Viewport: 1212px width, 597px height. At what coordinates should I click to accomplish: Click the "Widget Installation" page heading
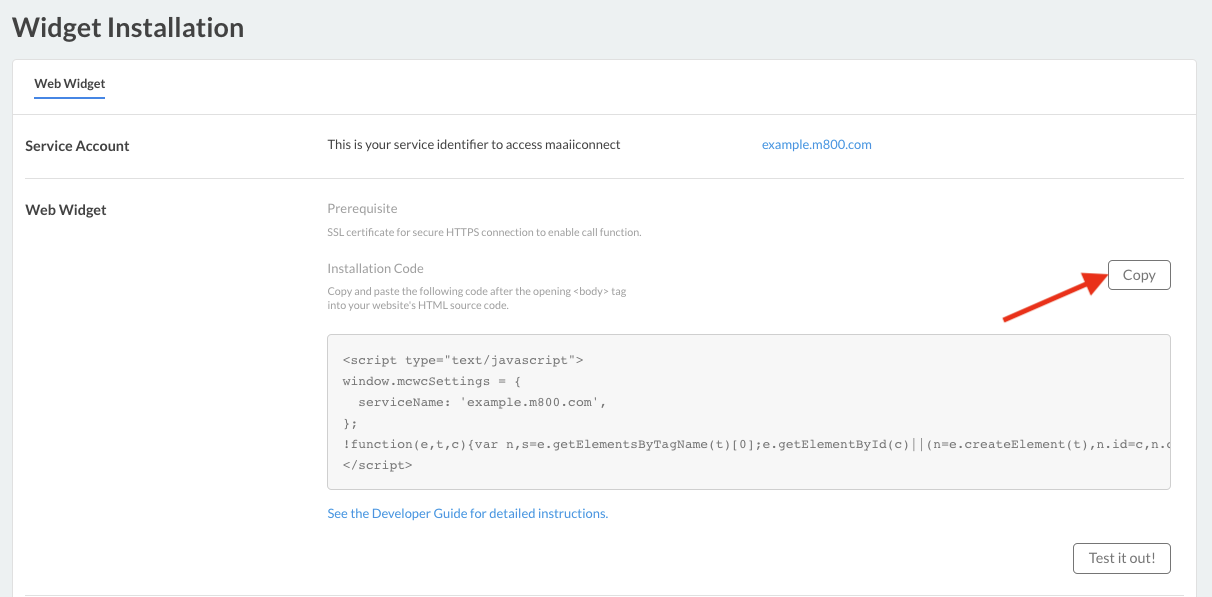(128, 27)
